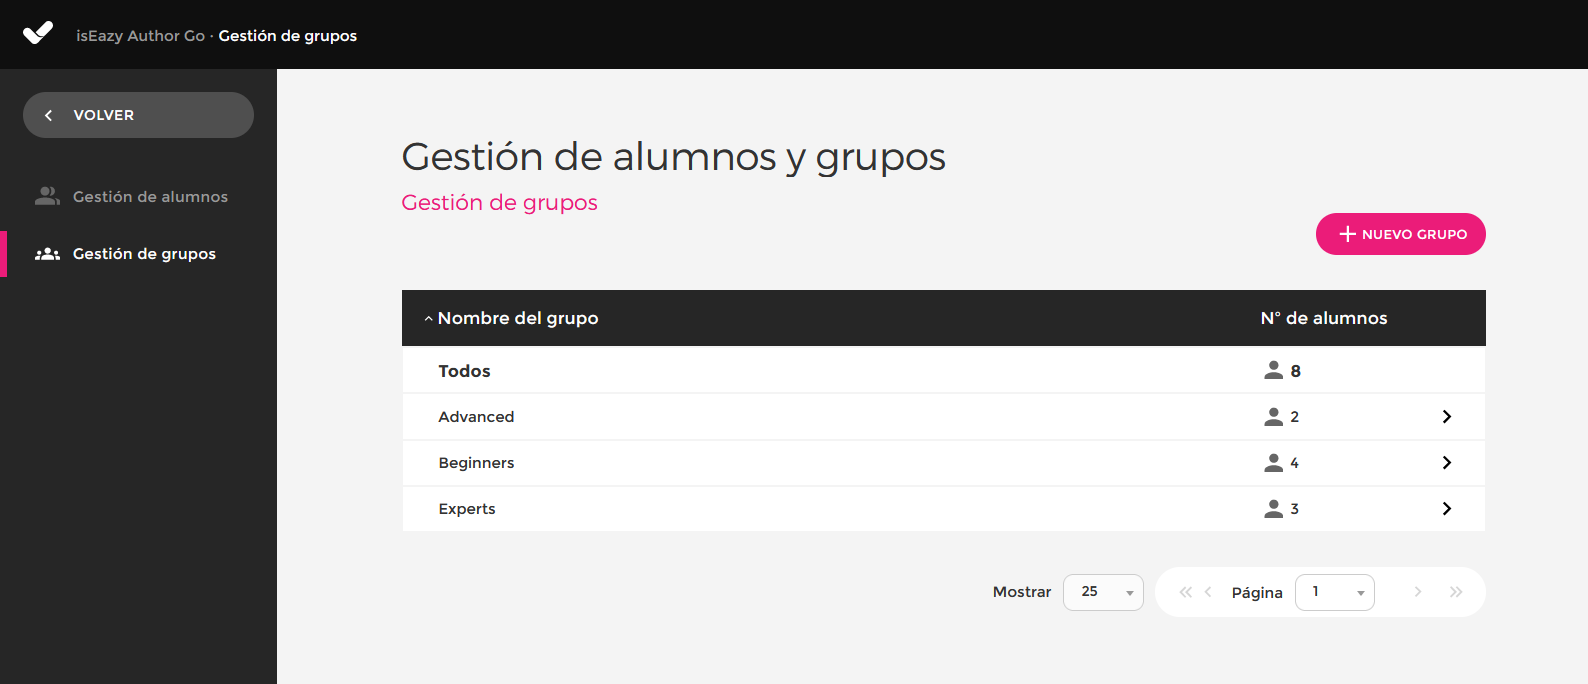
Task: Go to the previous page arrow
Action: coord(1208,592)
